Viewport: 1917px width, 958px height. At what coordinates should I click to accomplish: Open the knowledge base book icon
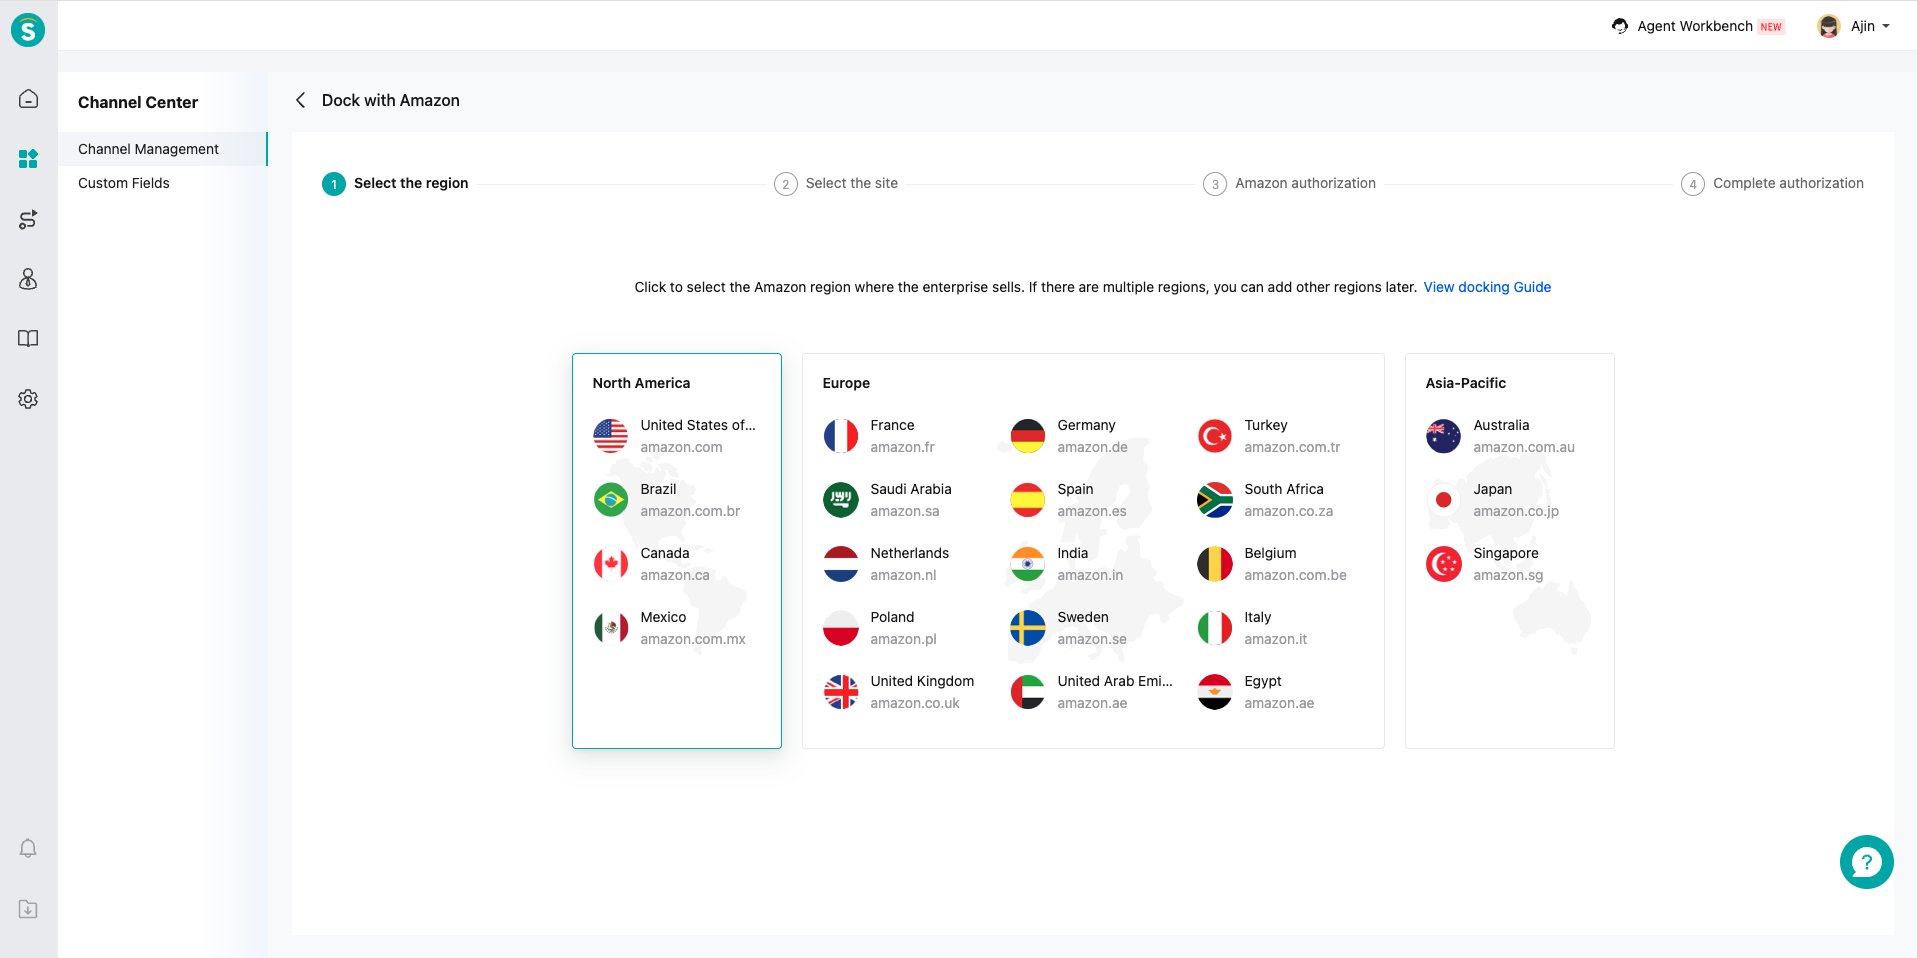[x=28, y=339]
